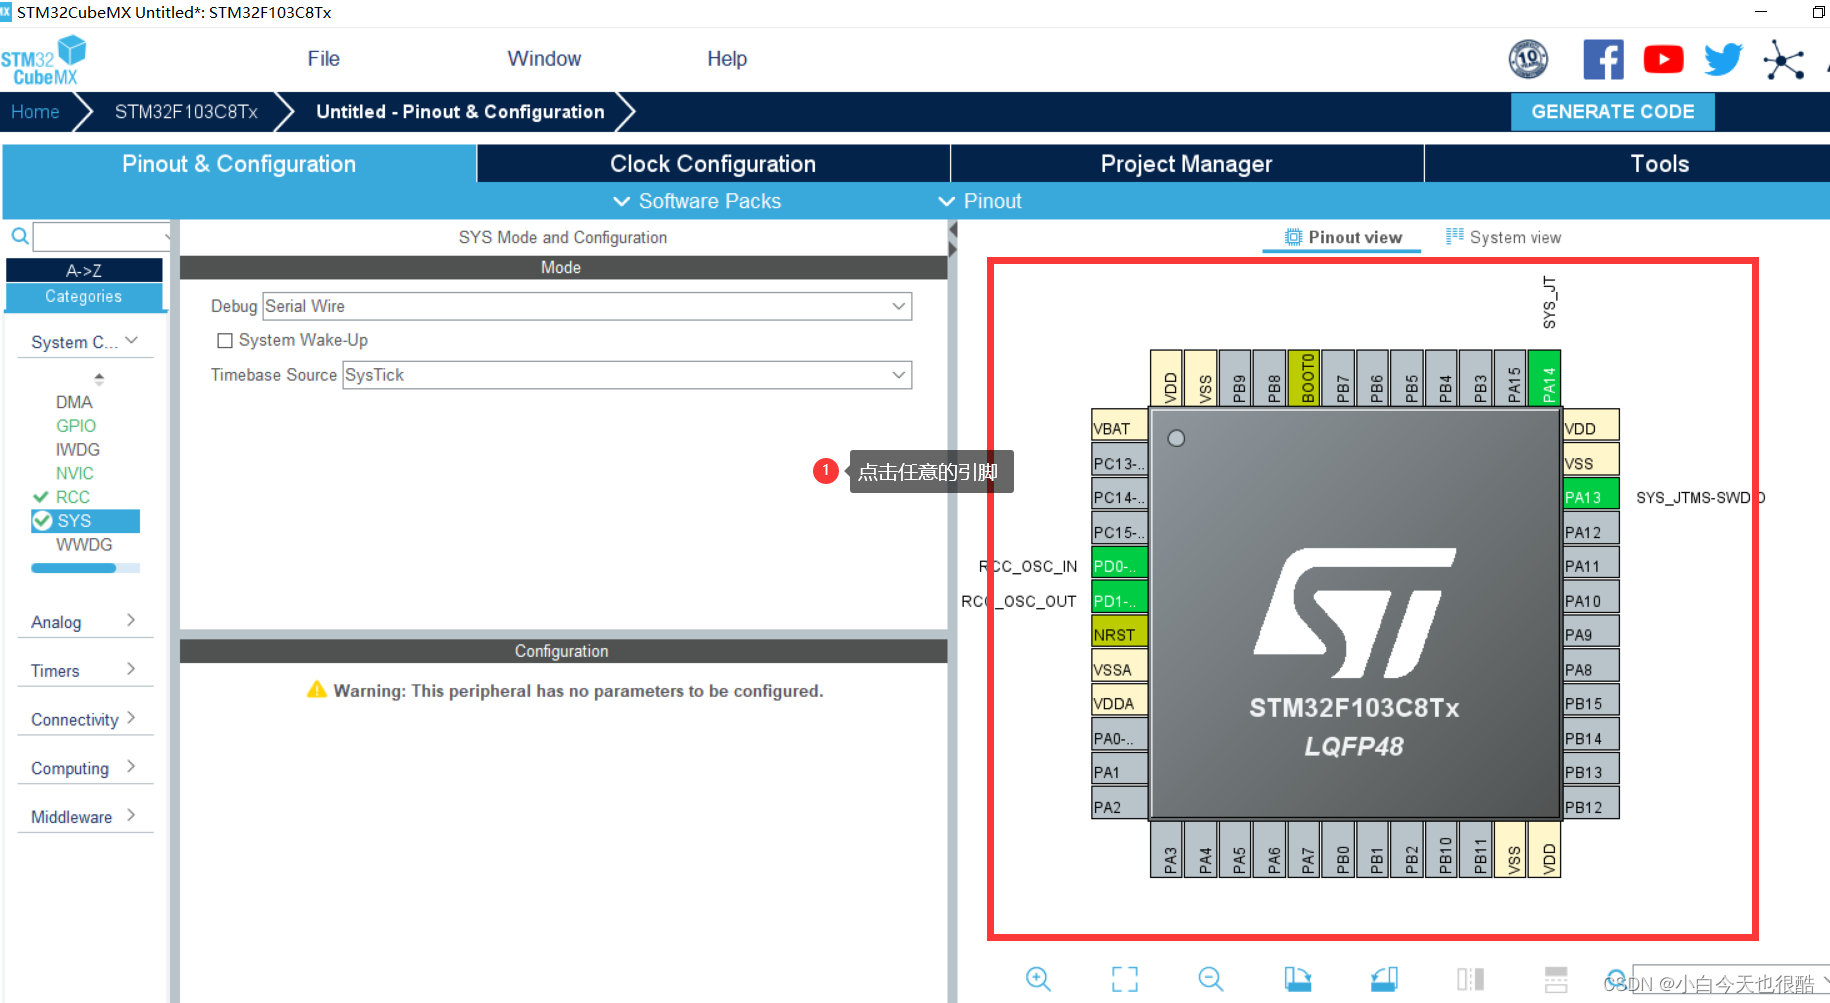Open the Window menu
This screenshot has height=1003, width=1830.
(544, 58)
